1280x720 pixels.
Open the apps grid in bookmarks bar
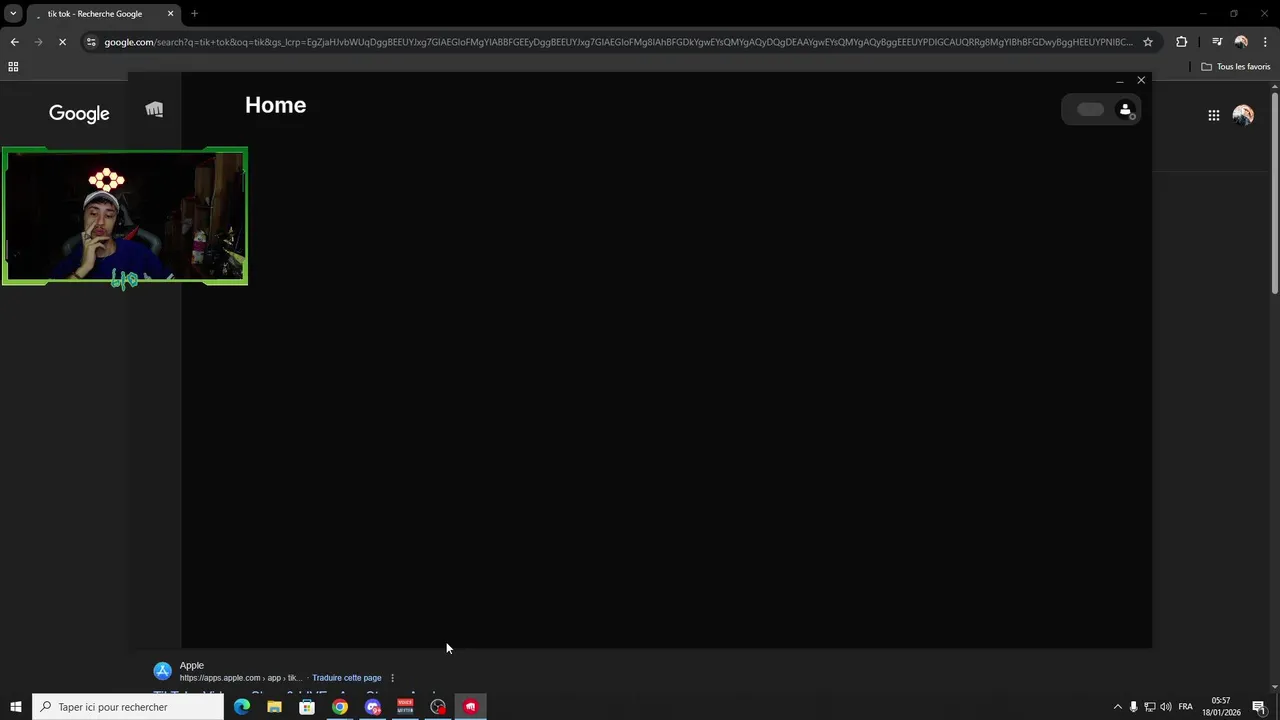(13, 67)
